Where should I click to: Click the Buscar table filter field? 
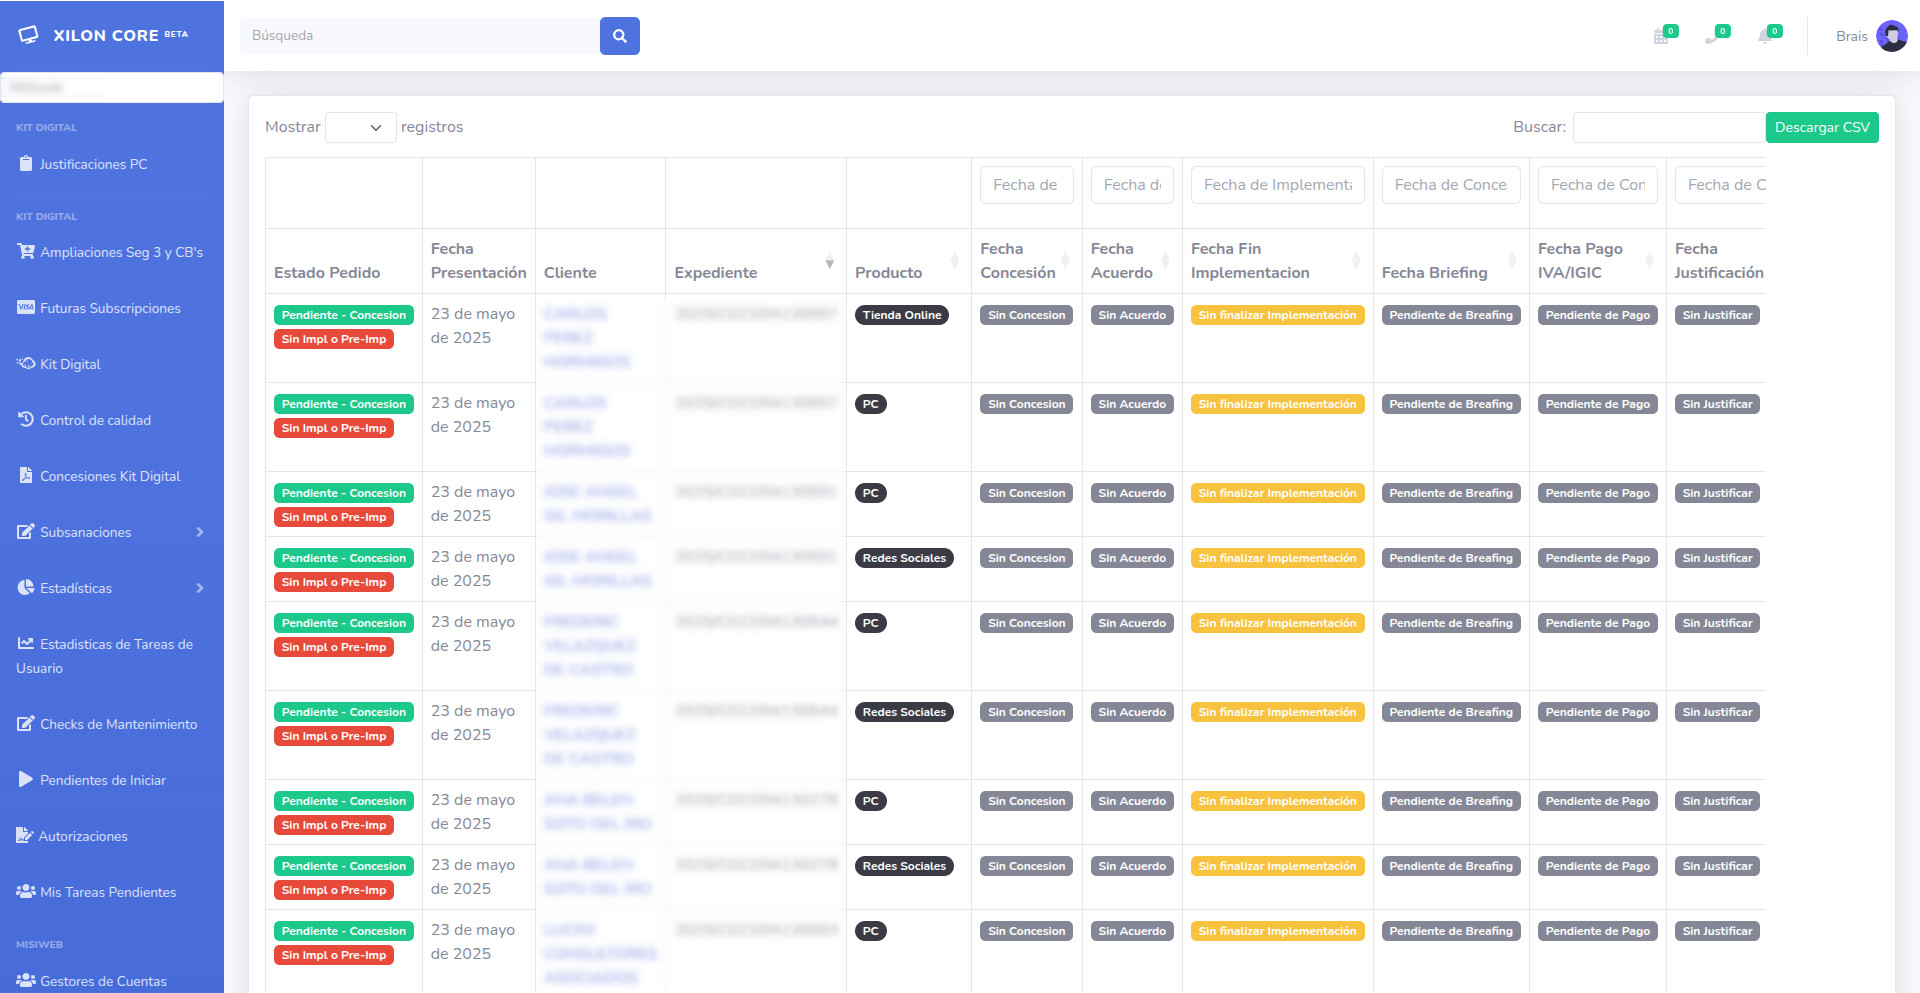coord(1668,128)
